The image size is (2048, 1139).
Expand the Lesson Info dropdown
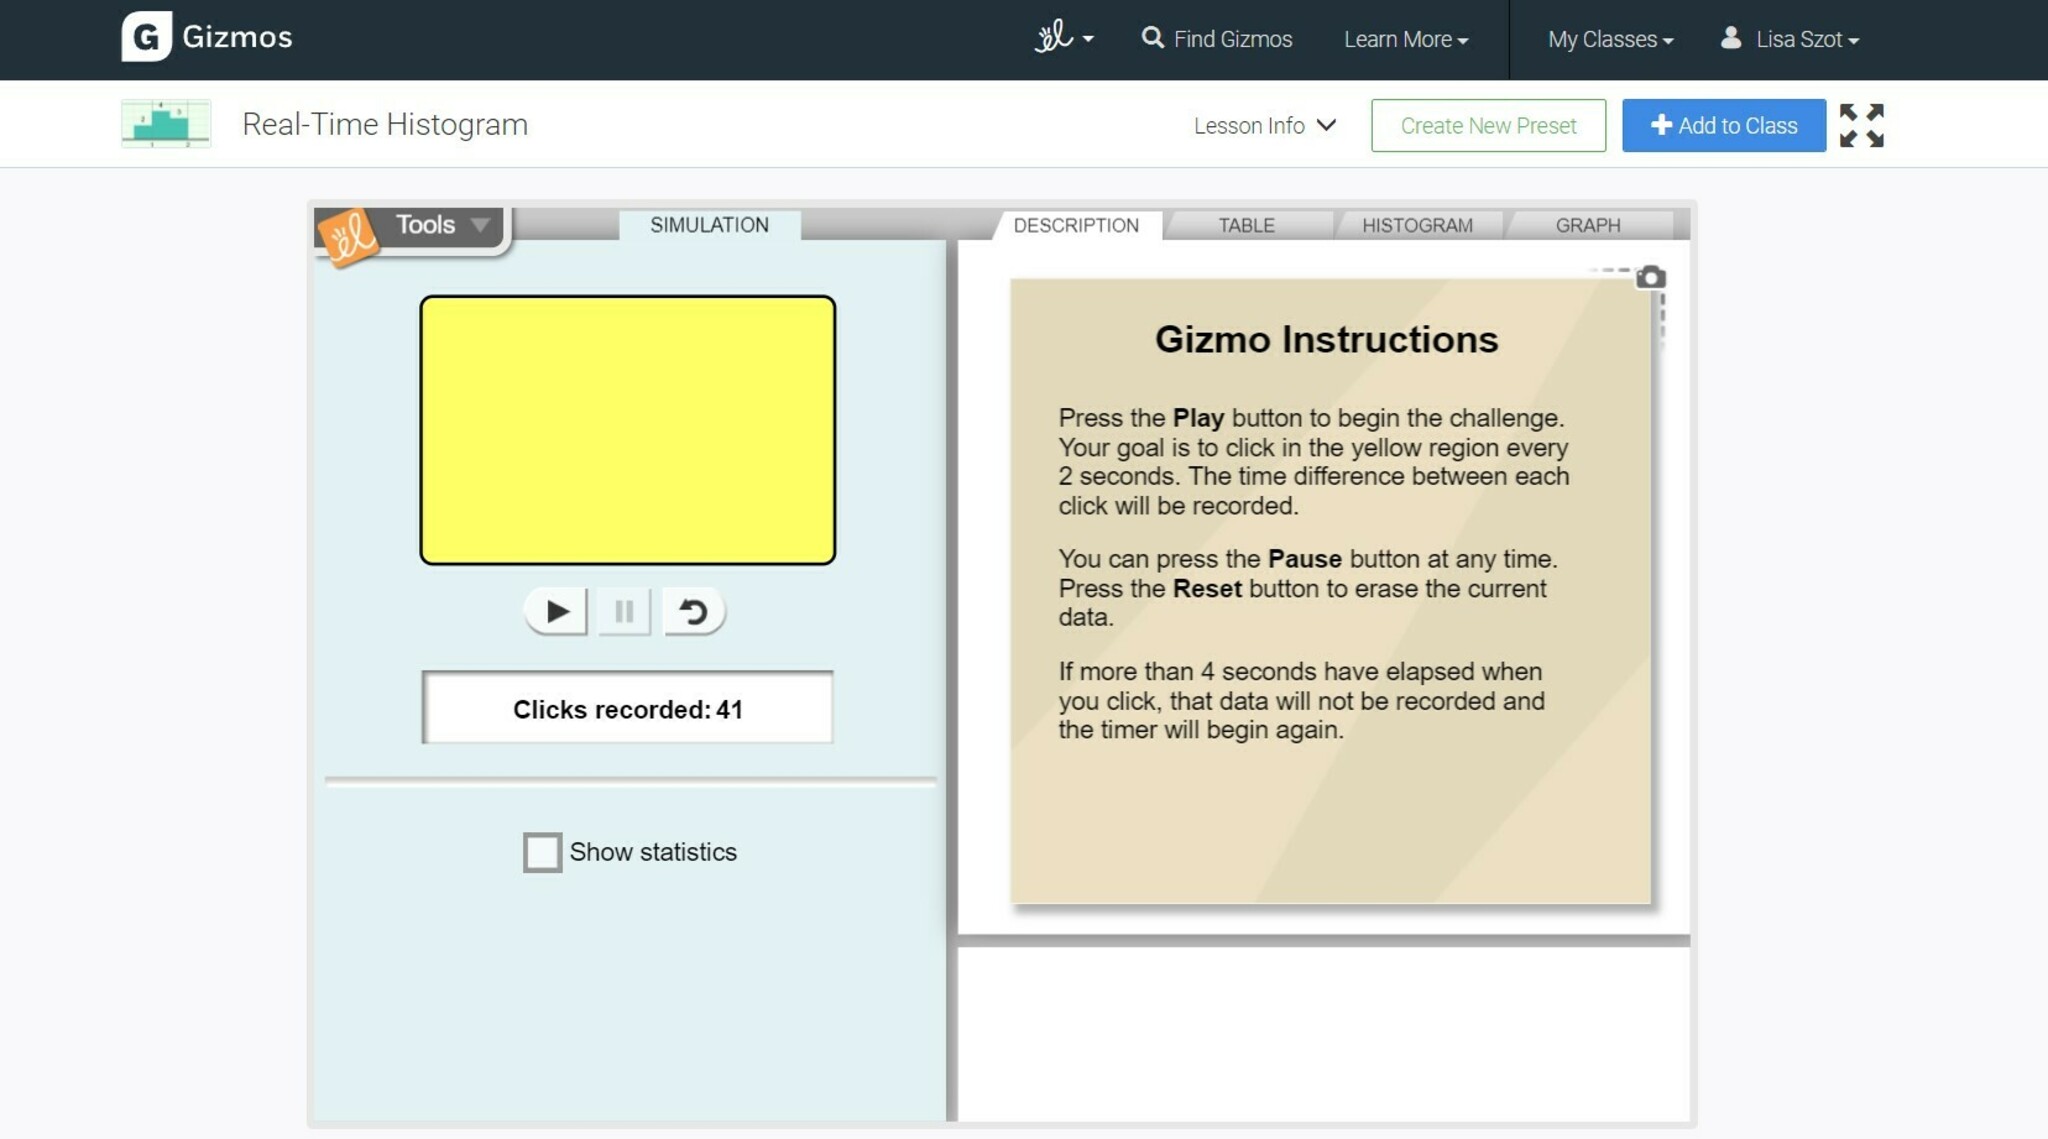click(x=1264, y=126)
